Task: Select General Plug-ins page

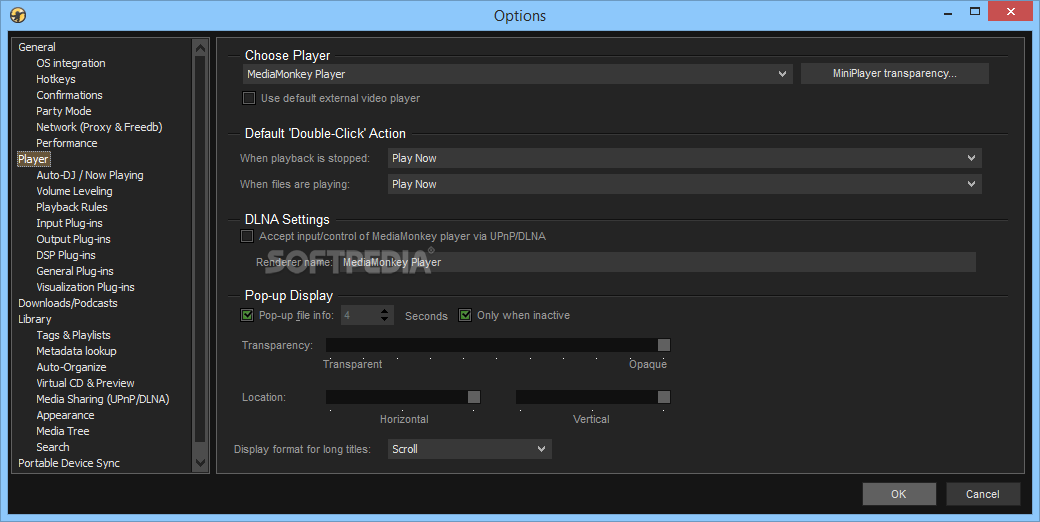Action: pos(75,271)
